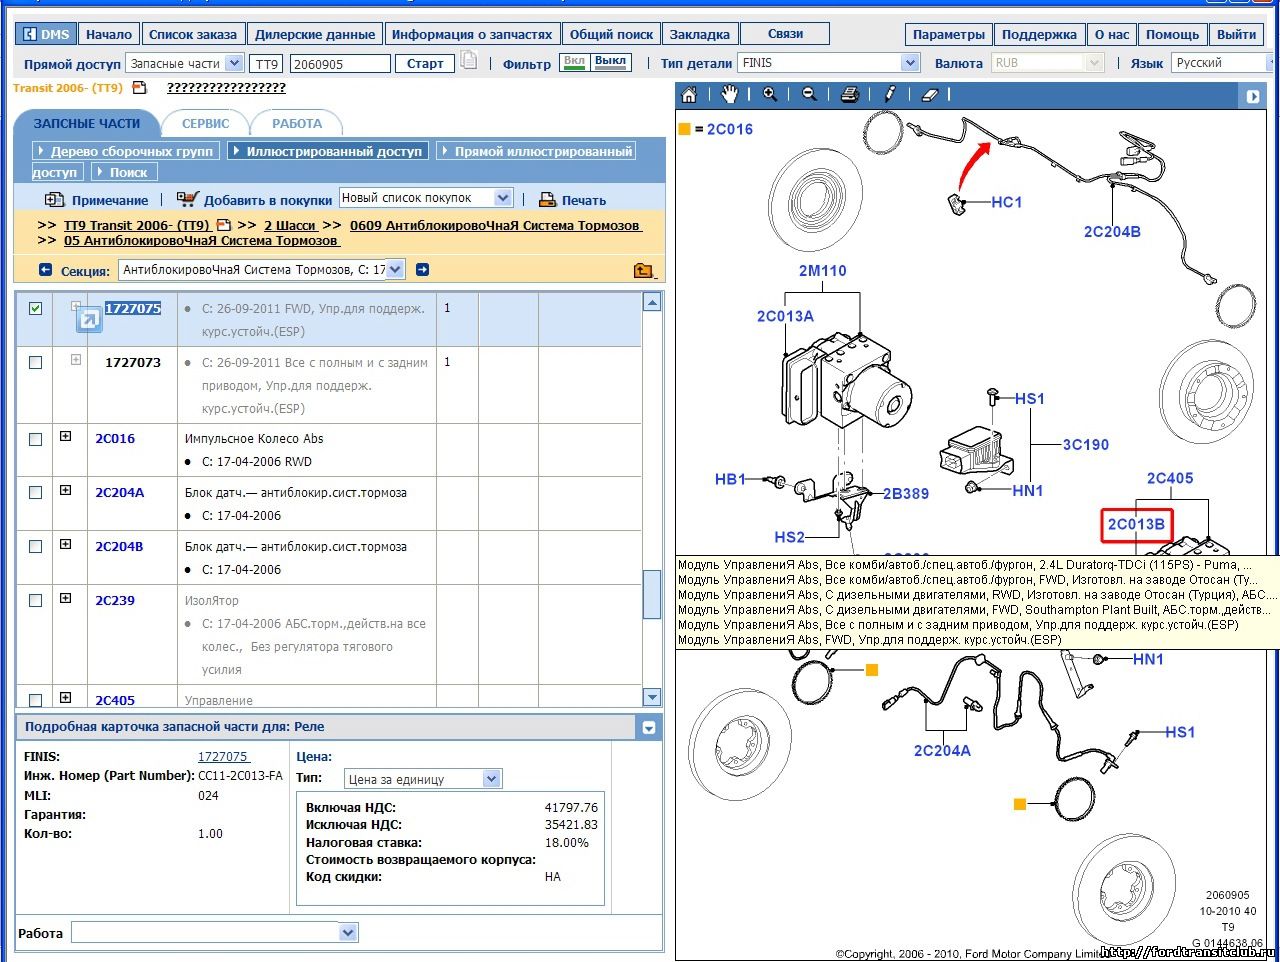
Task: Click the TT9 model input field
Action: click(x=266, y=63)
